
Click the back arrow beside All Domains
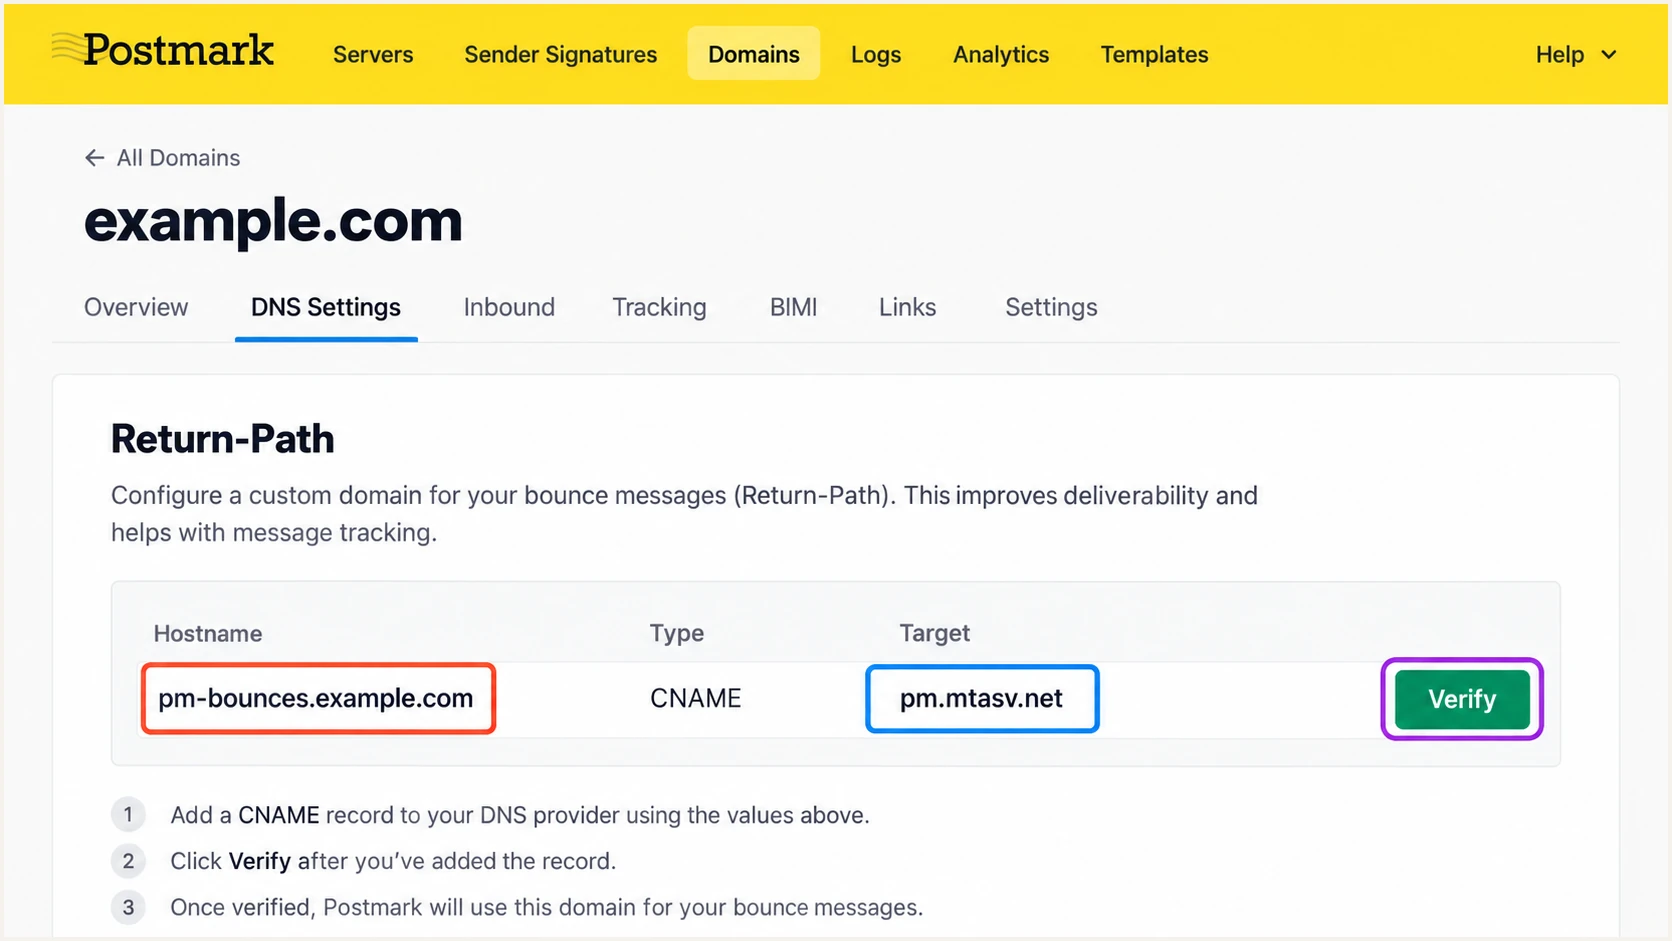coord(94,158)
